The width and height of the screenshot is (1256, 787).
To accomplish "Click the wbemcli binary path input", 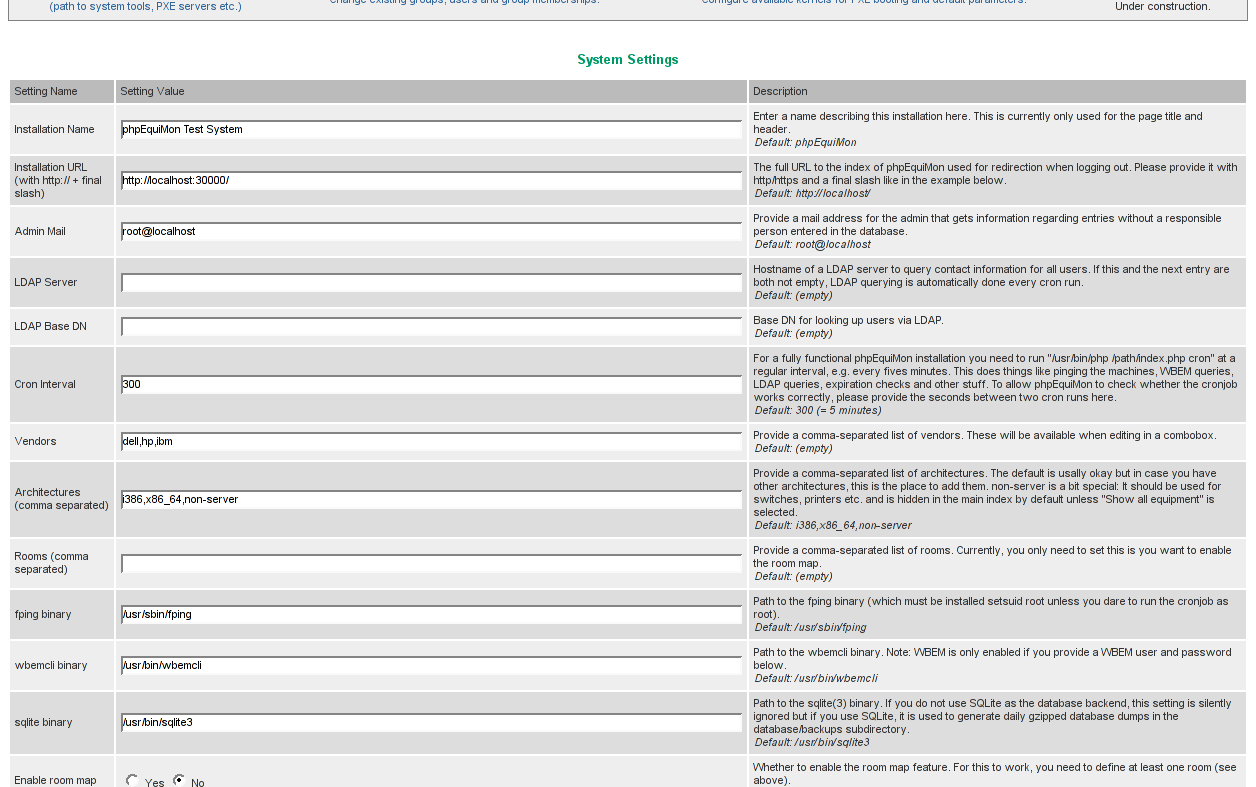I will (x=431, y=665).
